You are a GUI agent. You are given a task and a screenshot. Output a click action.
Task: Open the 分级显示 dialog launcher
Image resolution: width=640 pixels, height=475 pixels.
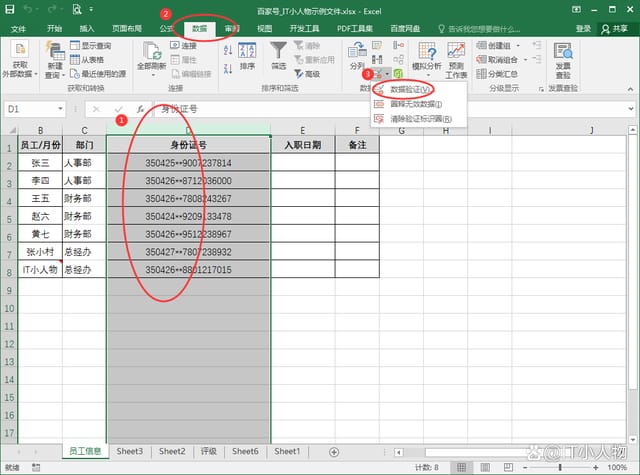[541, 89]
